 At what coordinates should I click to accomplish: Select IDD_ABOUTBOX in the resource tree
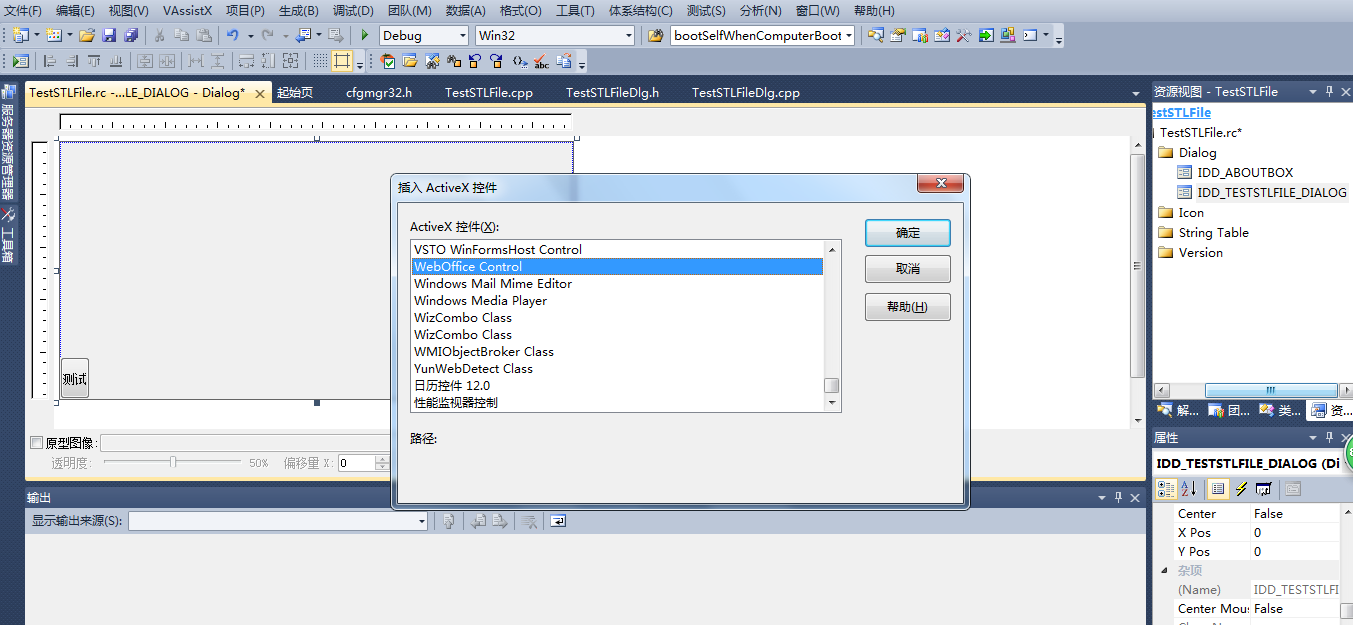(1245, 173)
